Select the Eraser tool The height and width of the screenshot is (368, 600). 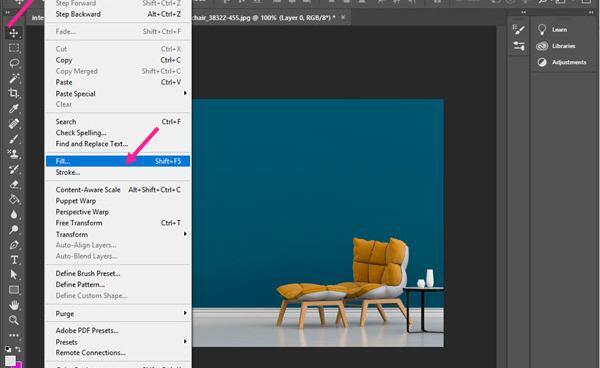14,184
